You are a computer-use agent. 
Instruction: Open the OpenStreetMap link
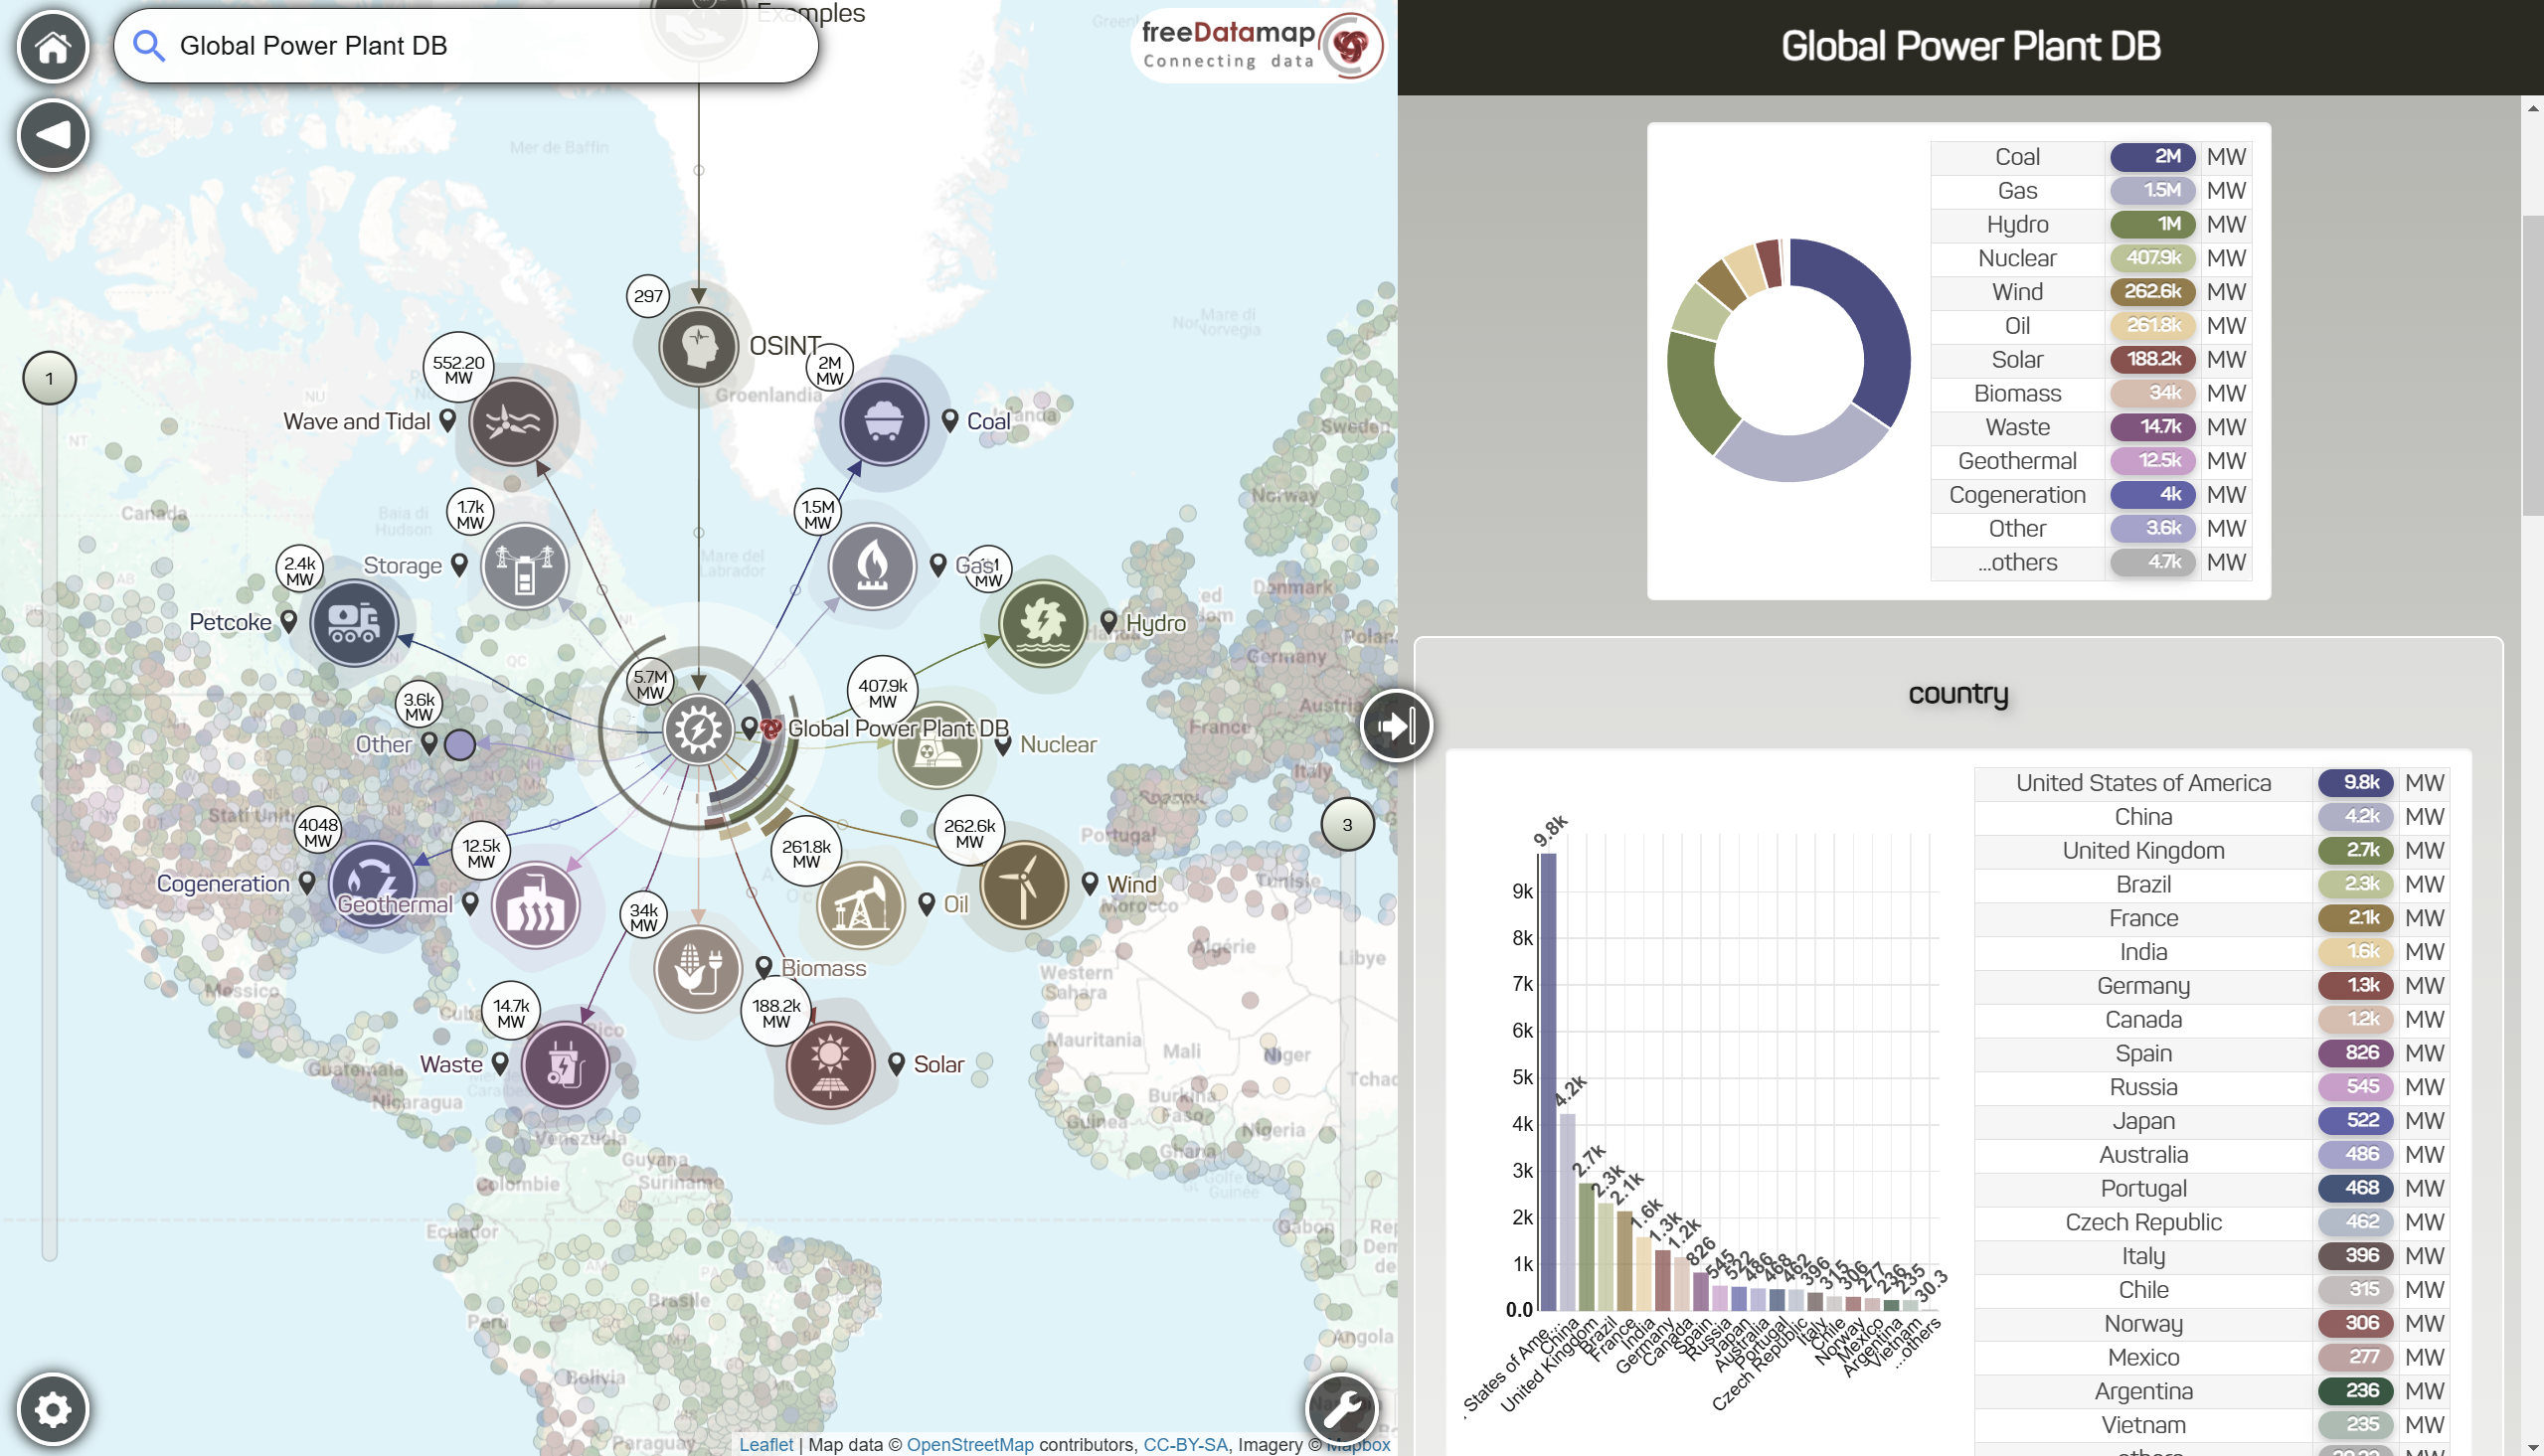pyautogui.click(x=970, y=1444)
